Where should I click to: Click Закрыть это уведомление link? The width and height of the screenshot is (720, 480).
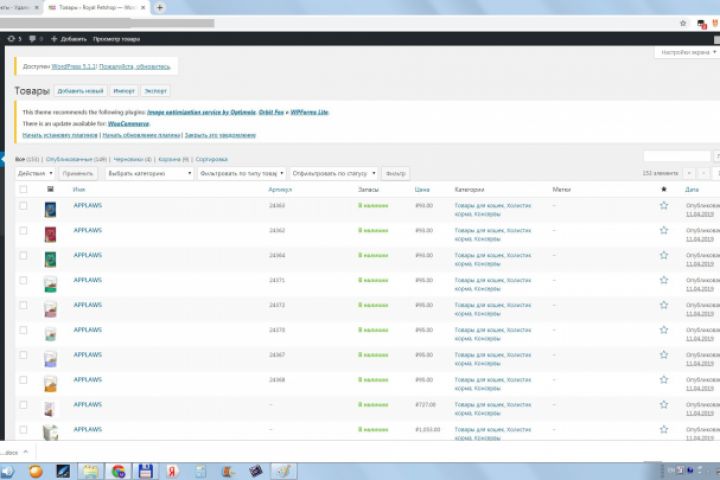click(220, 135)
